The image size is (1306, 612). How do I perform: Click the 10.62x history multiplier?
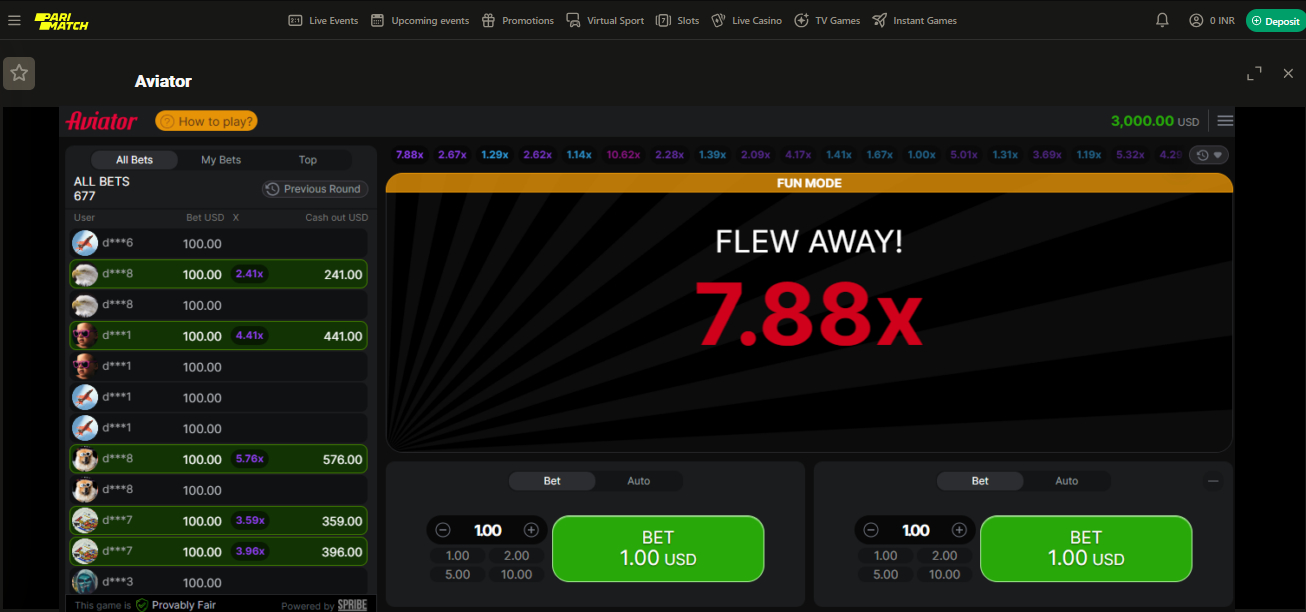pyautogui.click(x=623, y=155)
